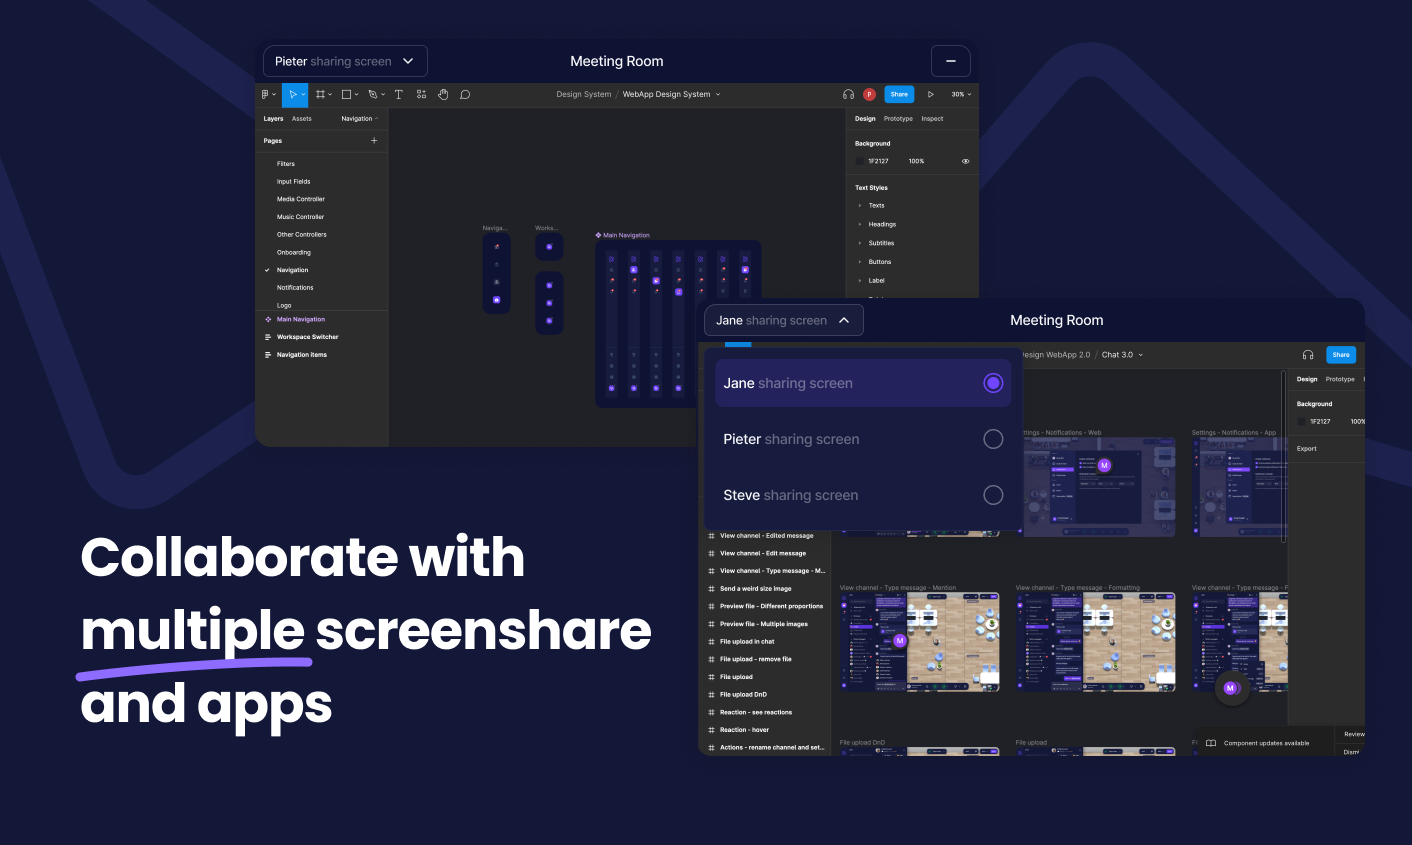The width and height of the screenshot is (1412, 845).
Task: Click the Component updates available notice
Action: (1266, 743)
